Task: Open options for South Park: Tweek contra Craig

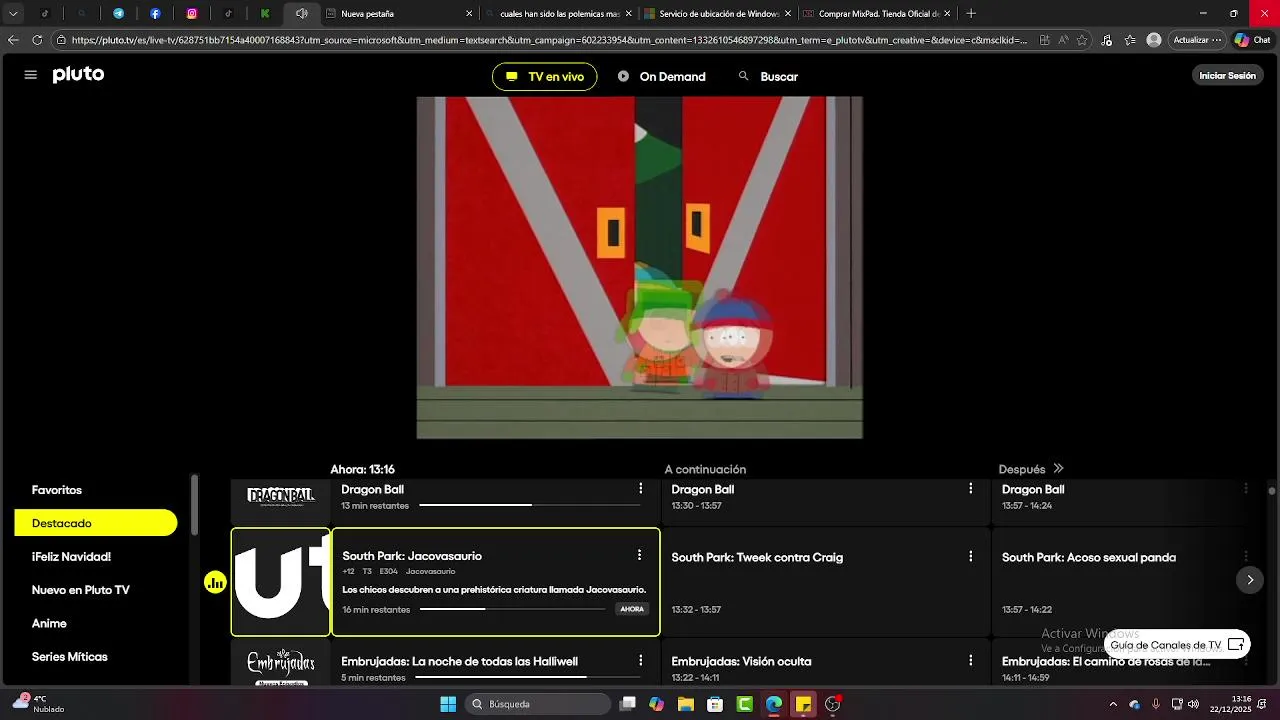Action: point(970,556)
